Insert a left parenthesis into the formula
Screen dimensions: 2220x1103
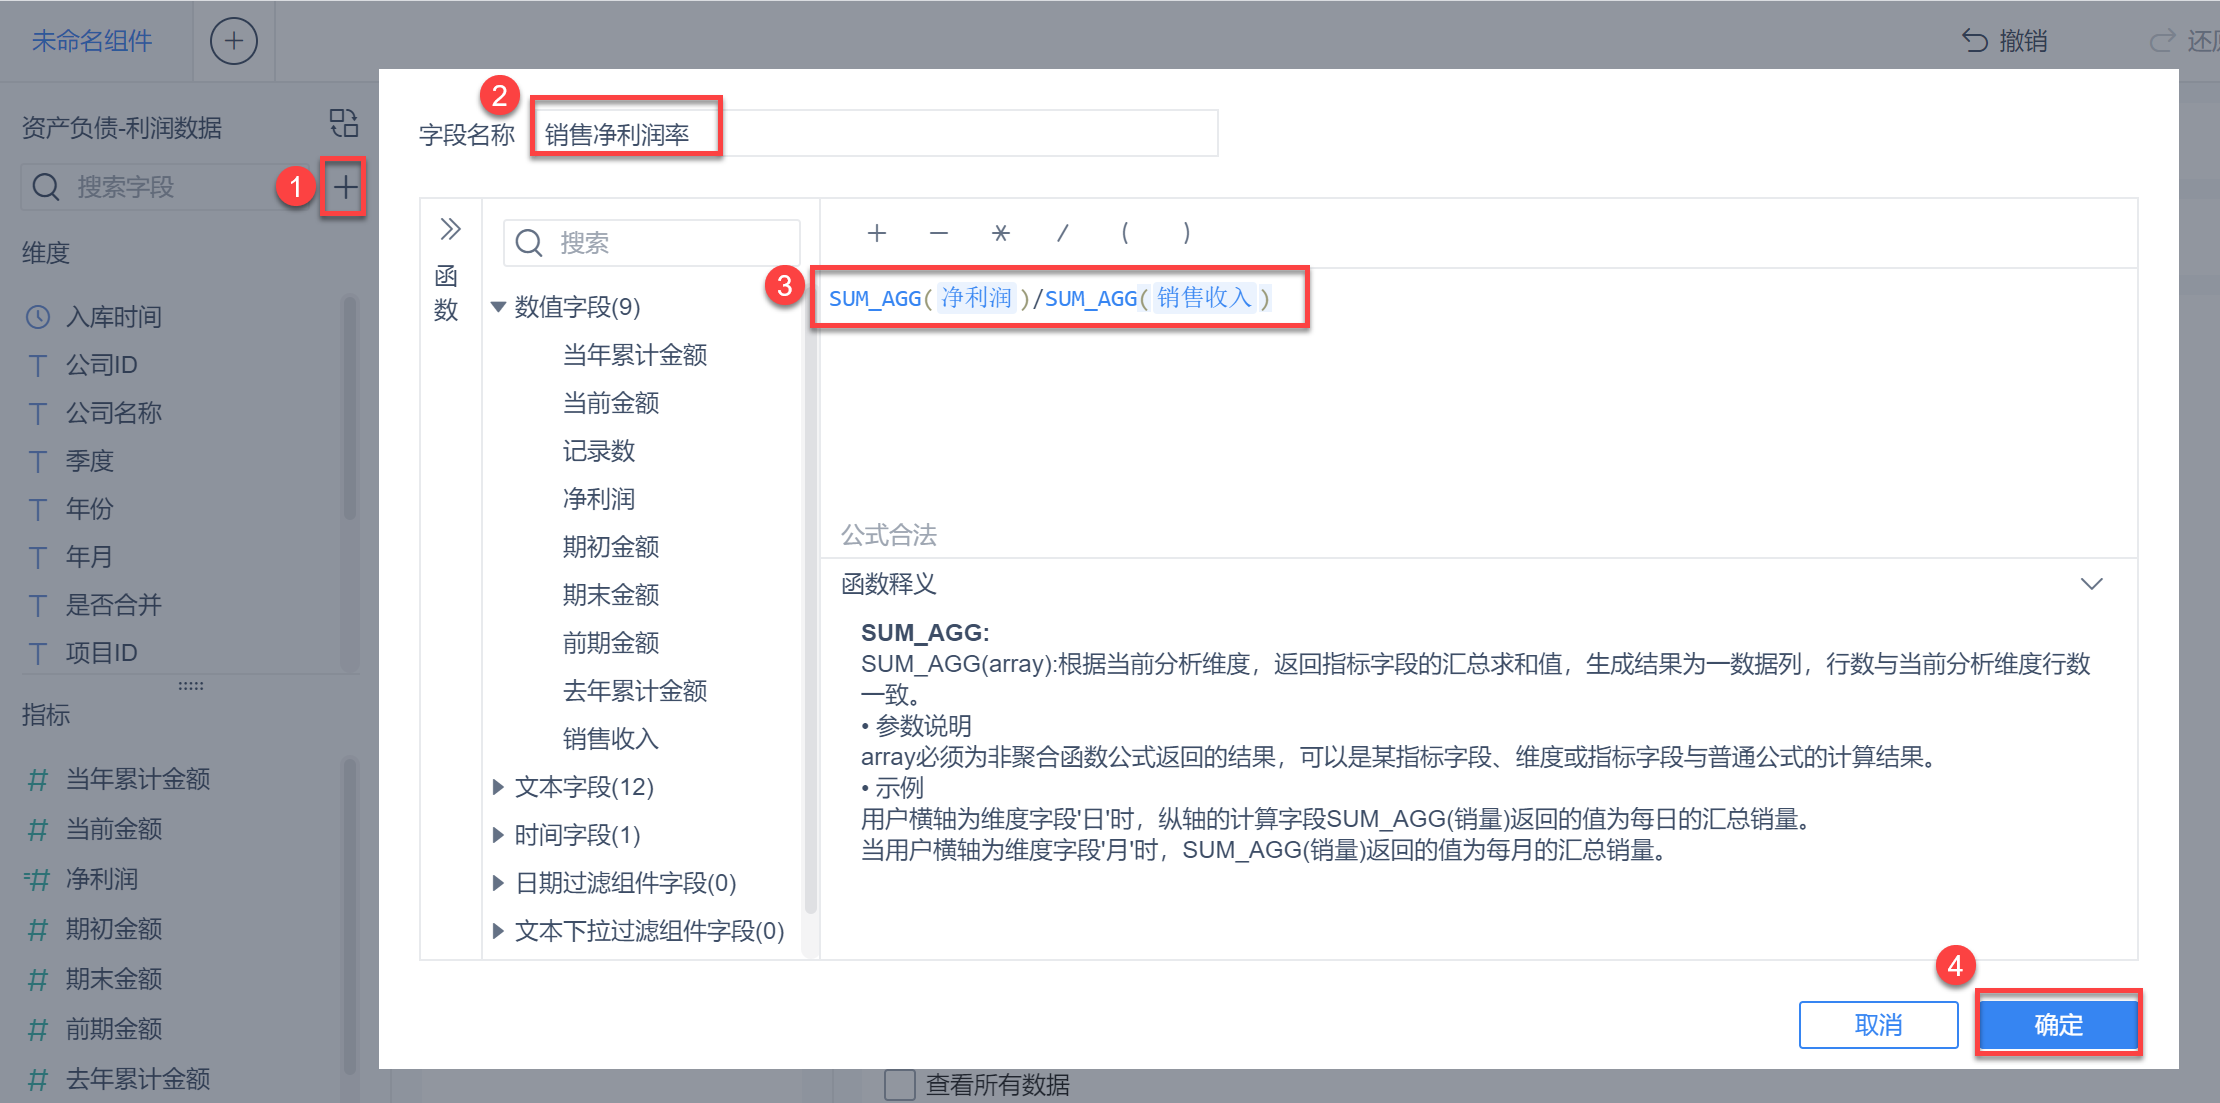click(1124, 233)
